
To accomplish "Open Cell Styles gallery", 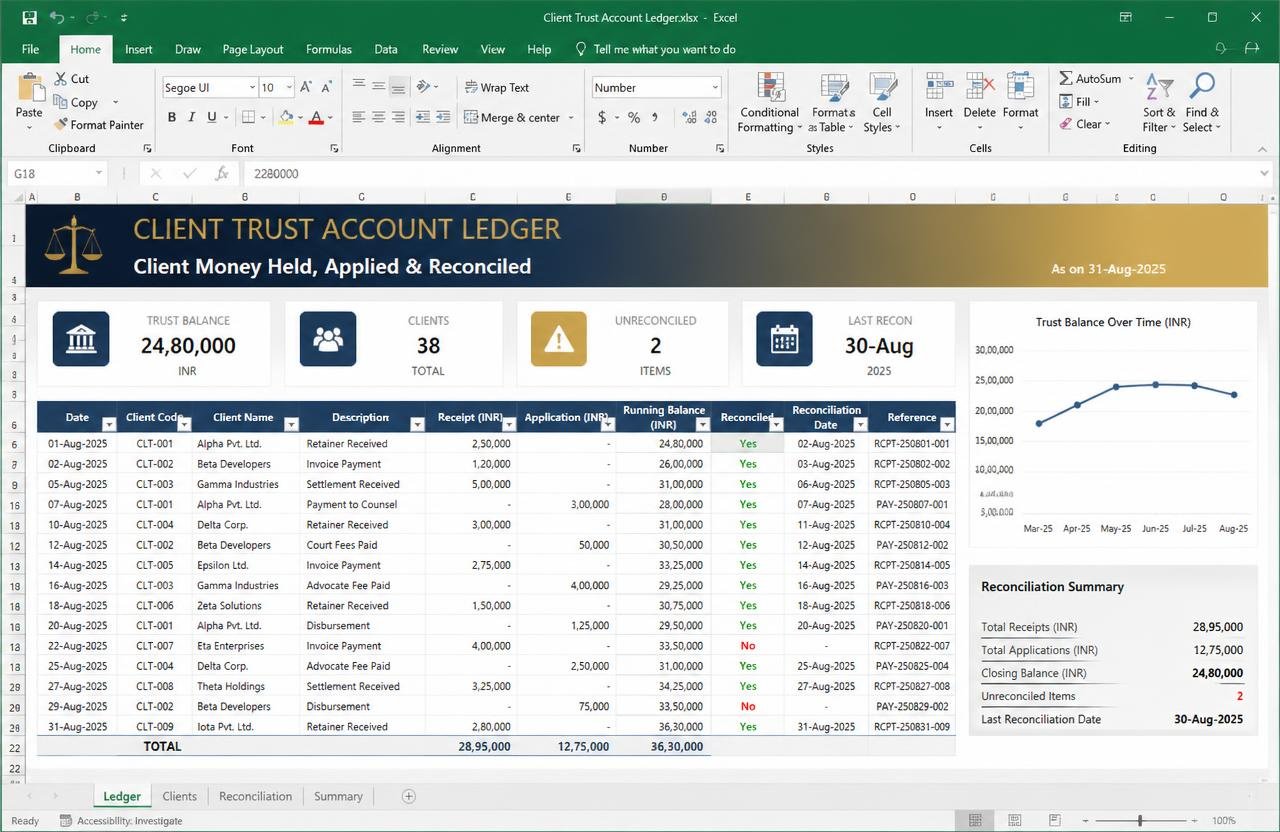I will [x=882, y=102].
